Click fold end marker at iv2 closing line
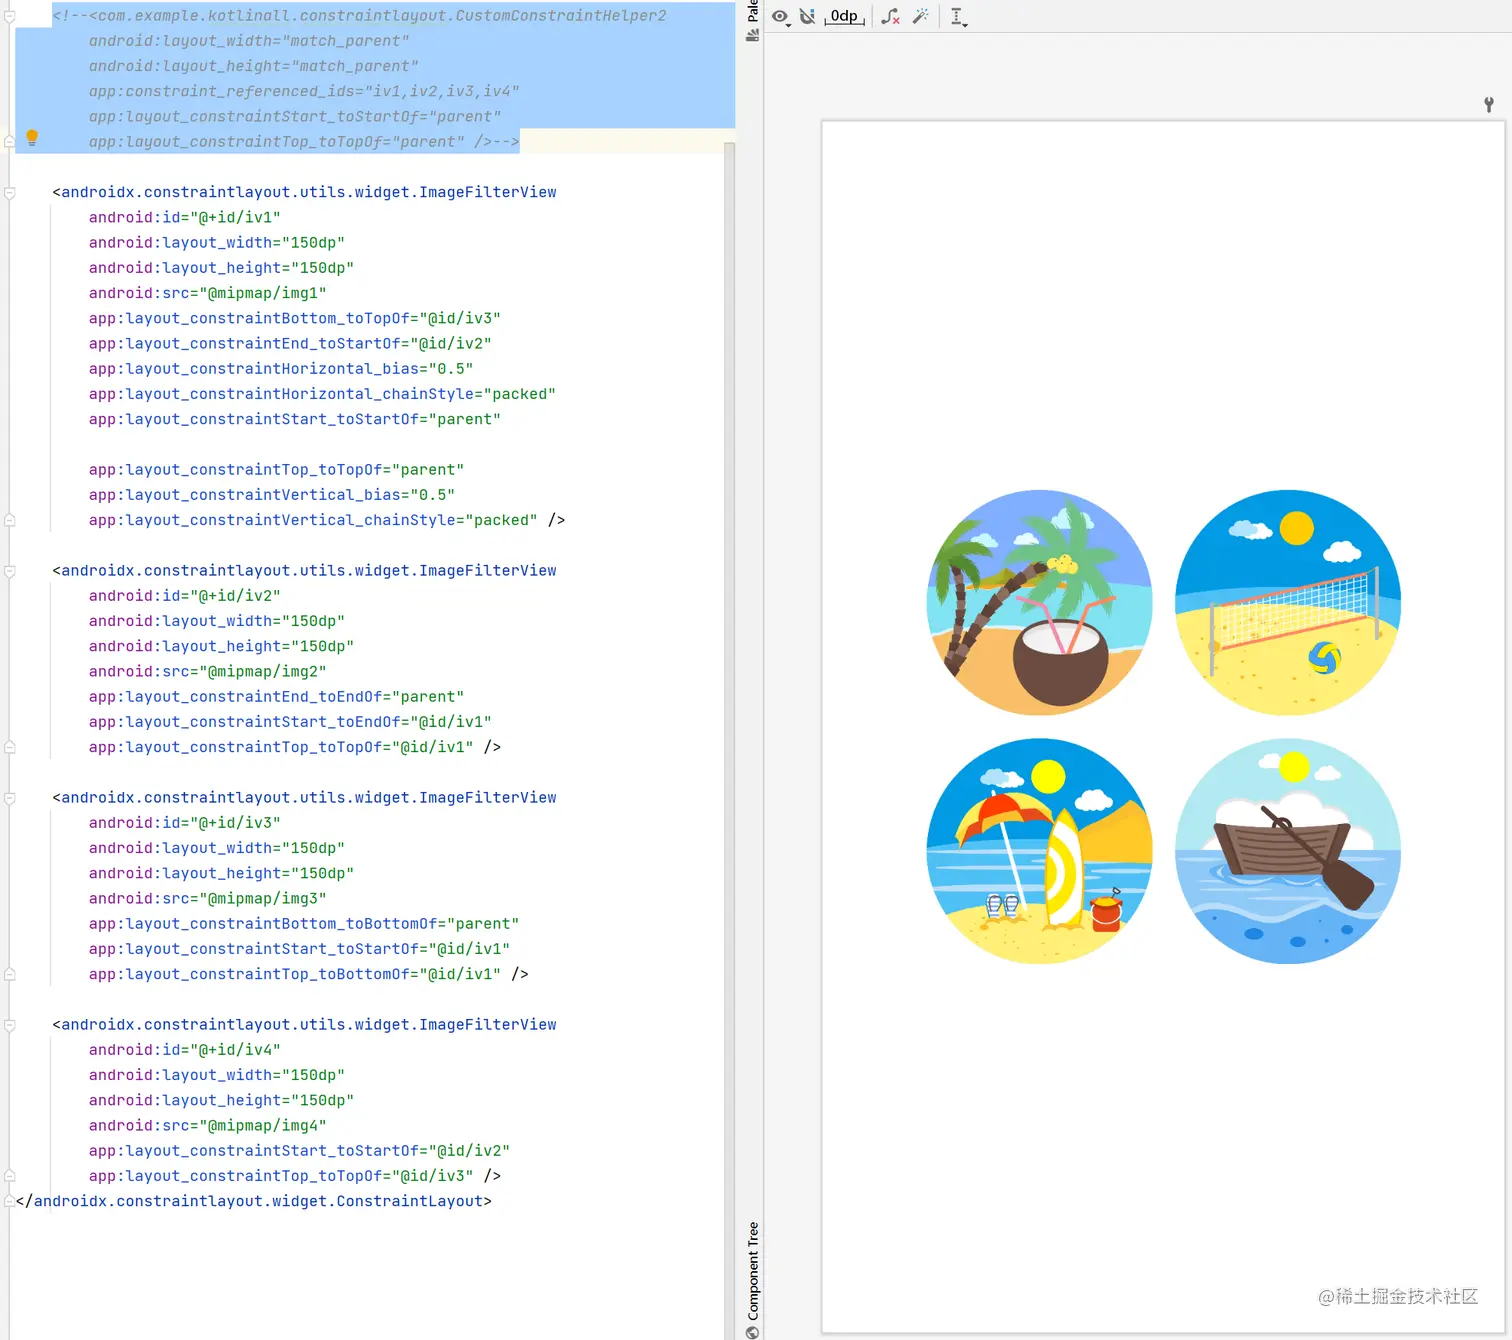 click(x=9, y=747)
